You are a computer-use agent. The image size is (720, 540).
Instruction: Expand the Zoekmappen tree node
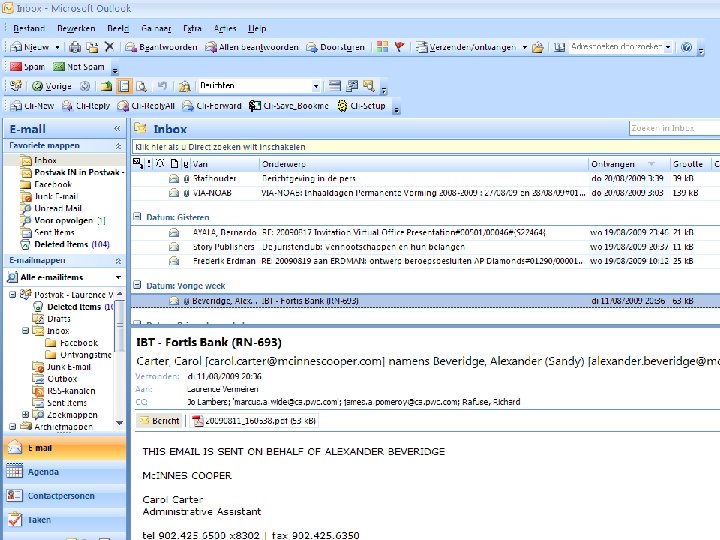[x=25, y=415]
